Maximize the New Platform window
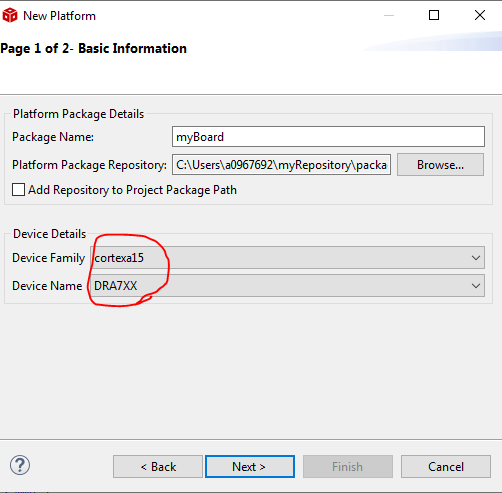The height and width of the screenshot is (493, 502). pyautogui.click(x=434, y=15)
